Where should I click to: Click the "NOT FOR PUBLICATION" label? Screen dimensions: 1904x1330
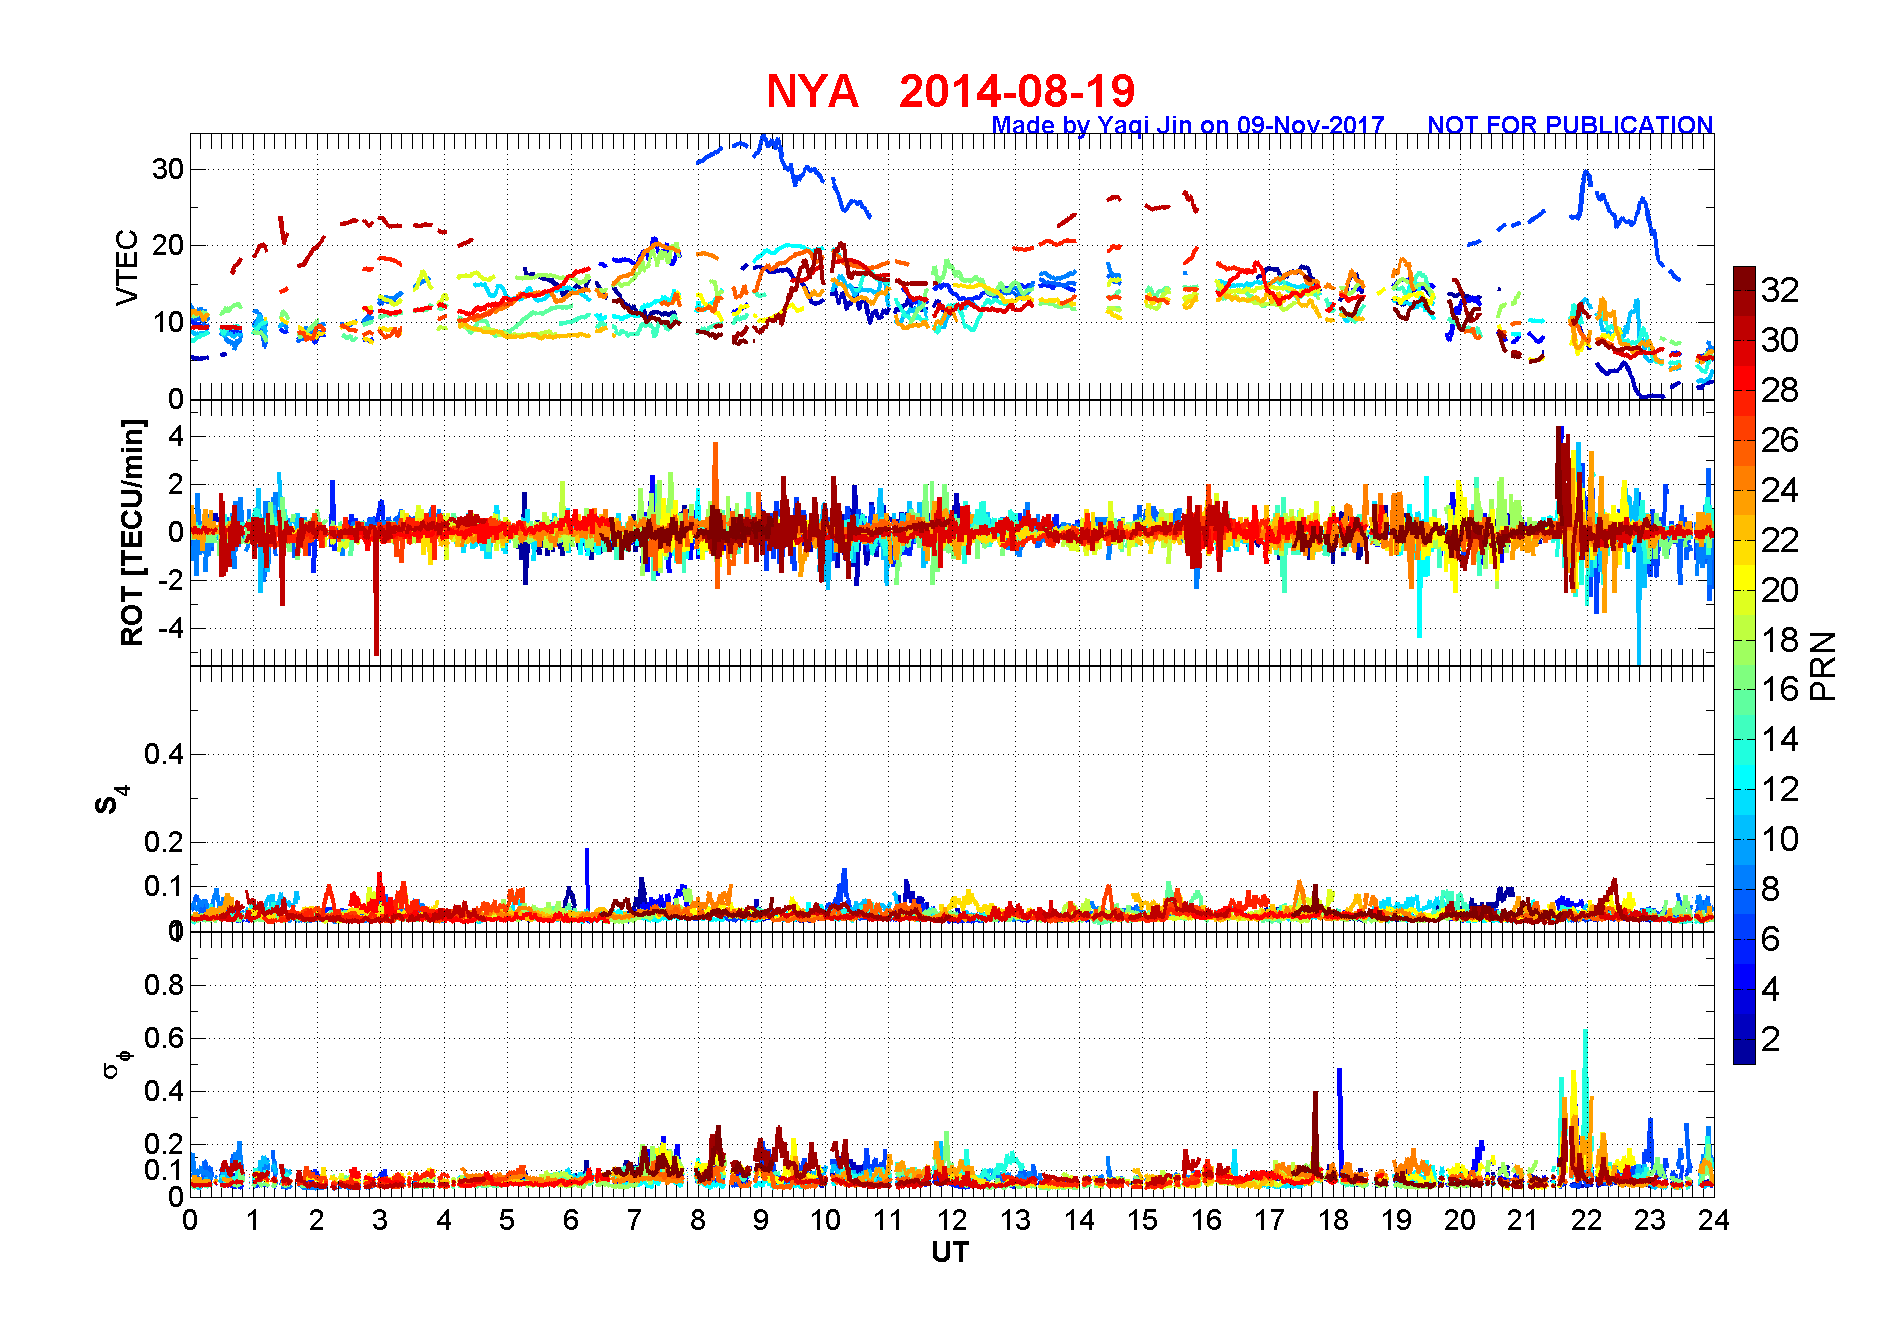(1570, 125)
